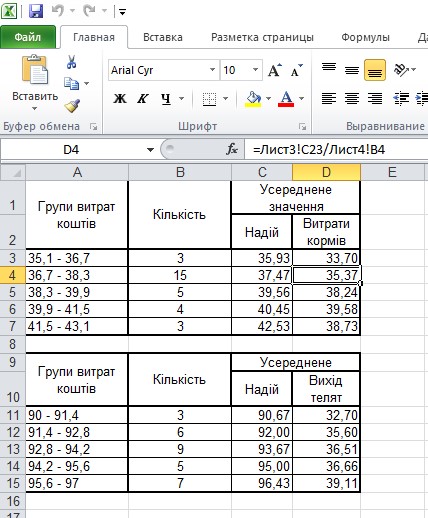Align text to middle of cell

352,69
